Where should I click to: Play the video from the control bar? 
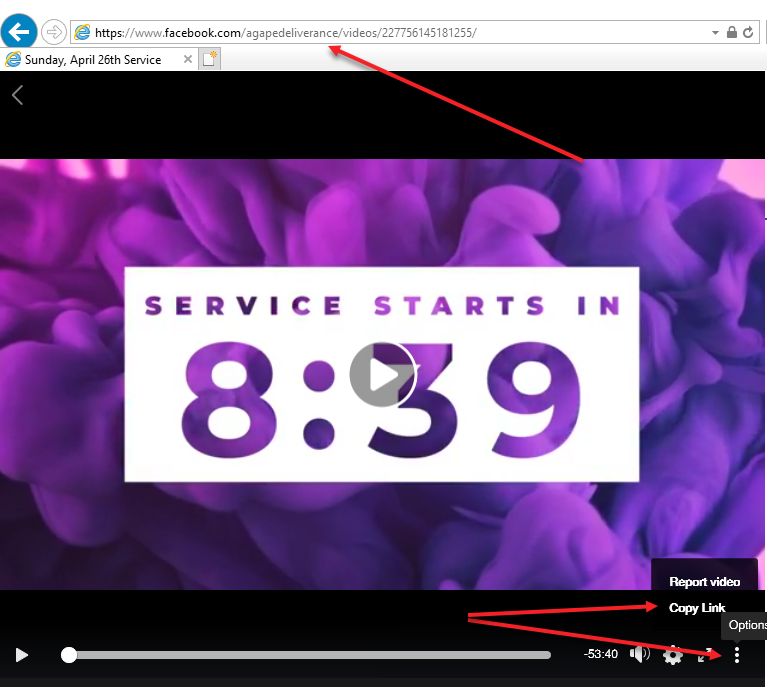tap(22, 655)
